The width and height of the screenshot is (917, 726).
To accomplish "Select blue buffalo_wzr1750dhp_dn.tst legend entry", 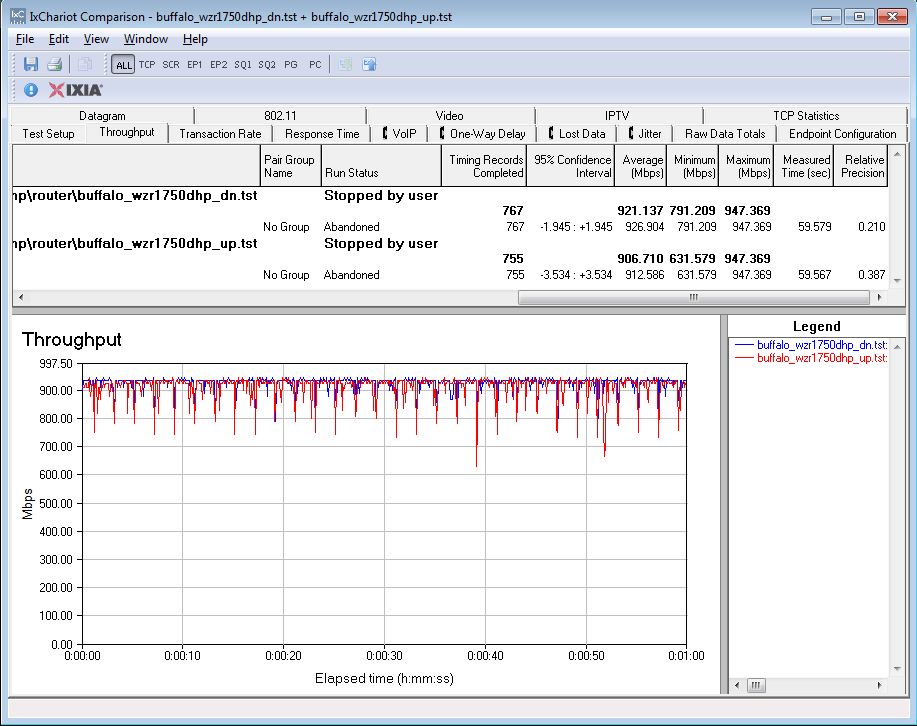I will tap(811, 345).
